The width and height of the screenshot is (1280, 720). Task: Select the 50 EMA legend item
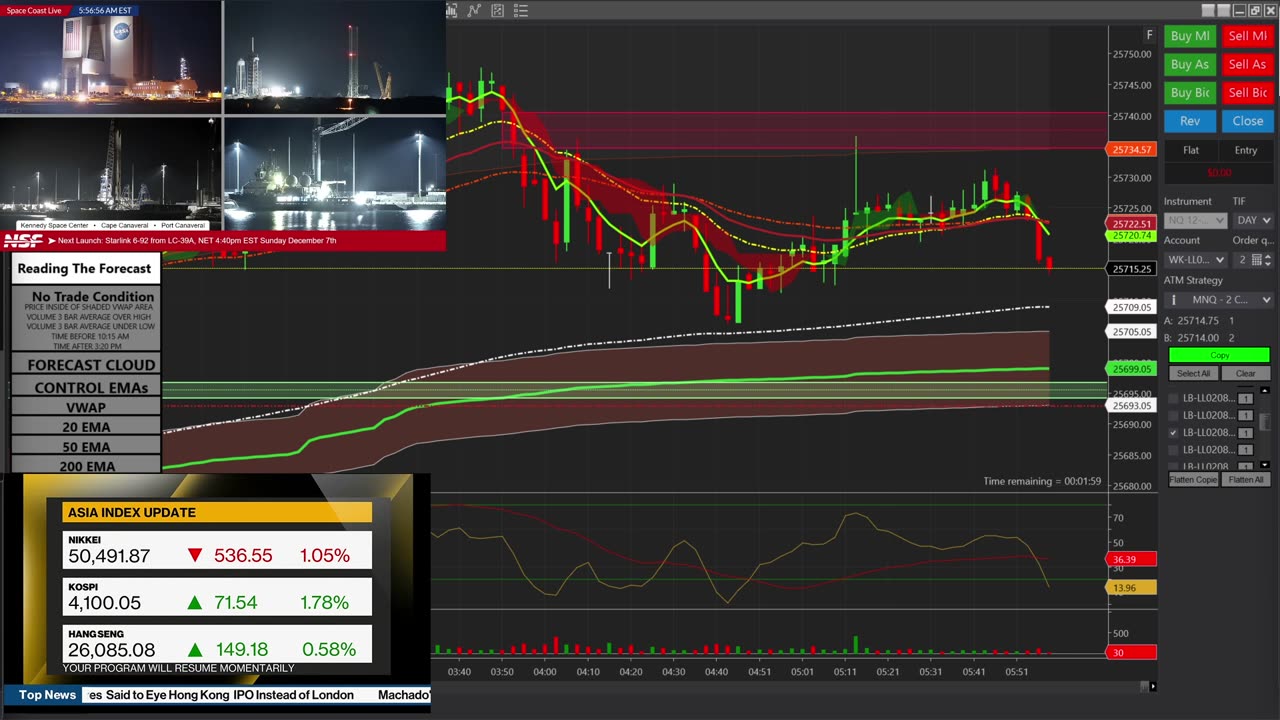click(86, 447)
